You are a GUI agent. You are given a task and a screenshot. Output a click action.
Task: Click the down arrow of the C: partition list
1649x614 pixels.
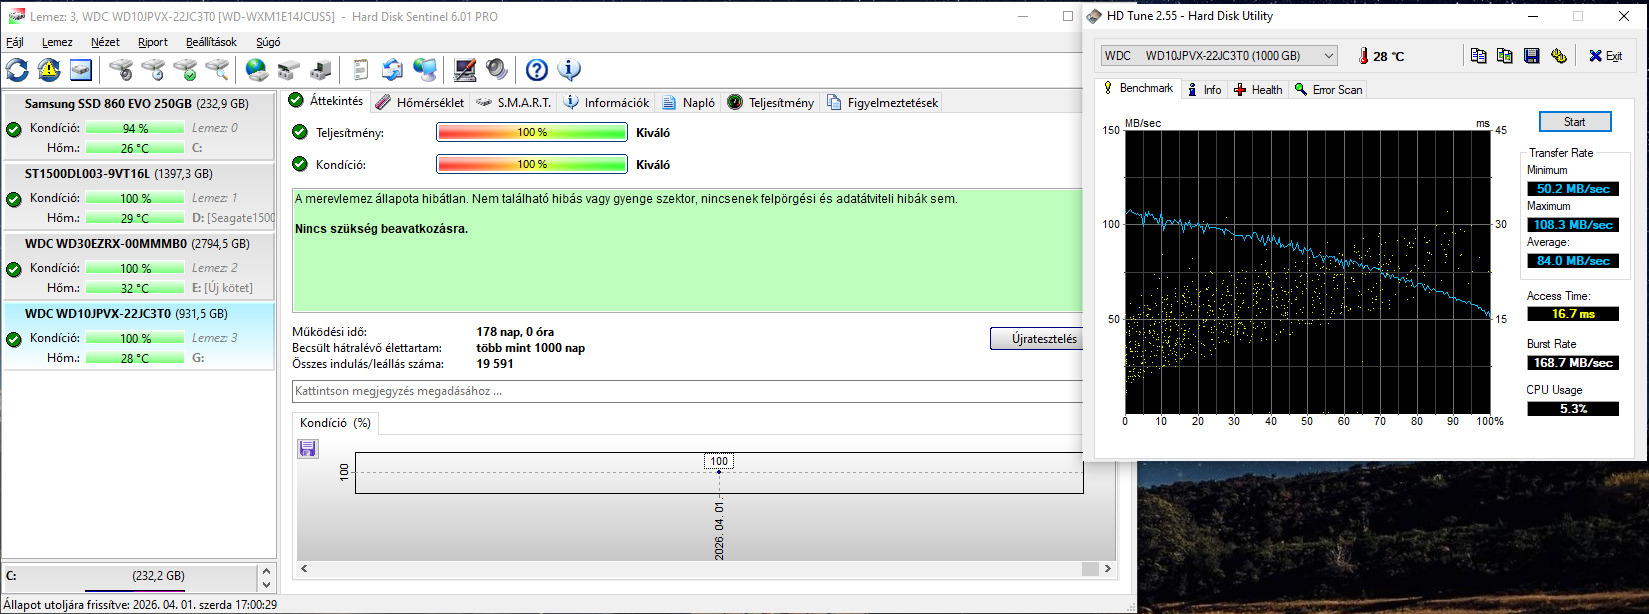click(x=266, y=585)
